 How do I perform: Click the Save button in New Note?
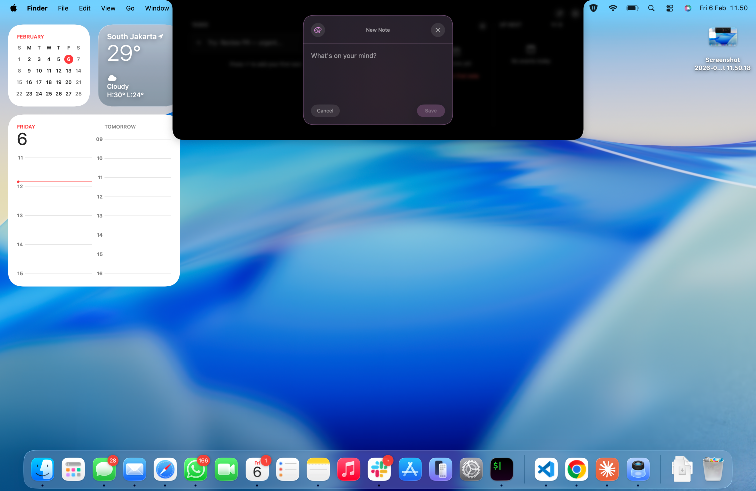tap(430, 111)
